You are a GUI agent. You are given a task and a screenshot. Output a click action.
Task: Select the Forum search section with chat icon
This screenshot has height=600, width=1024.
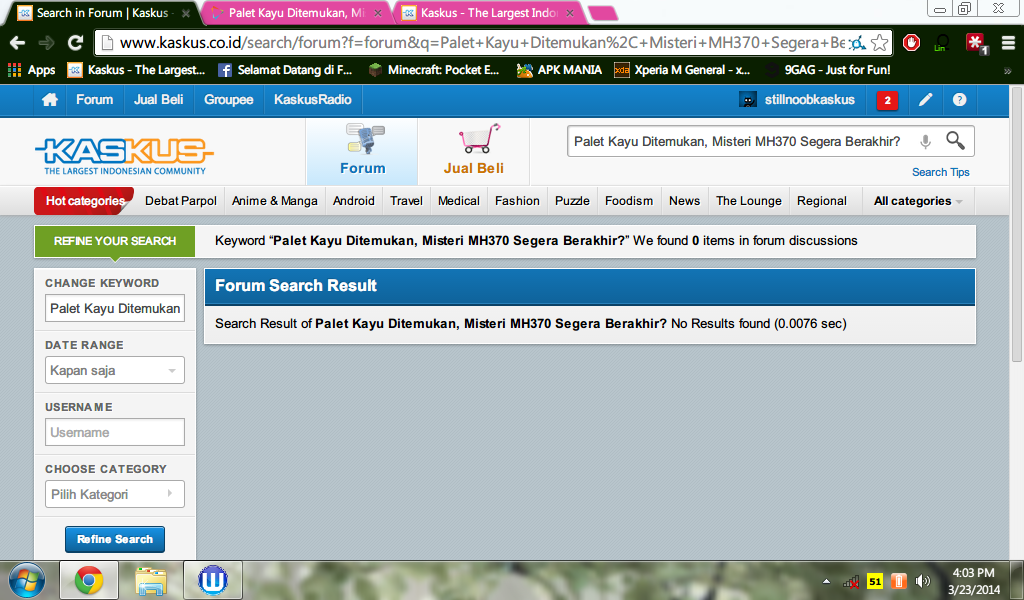point(362,151)
